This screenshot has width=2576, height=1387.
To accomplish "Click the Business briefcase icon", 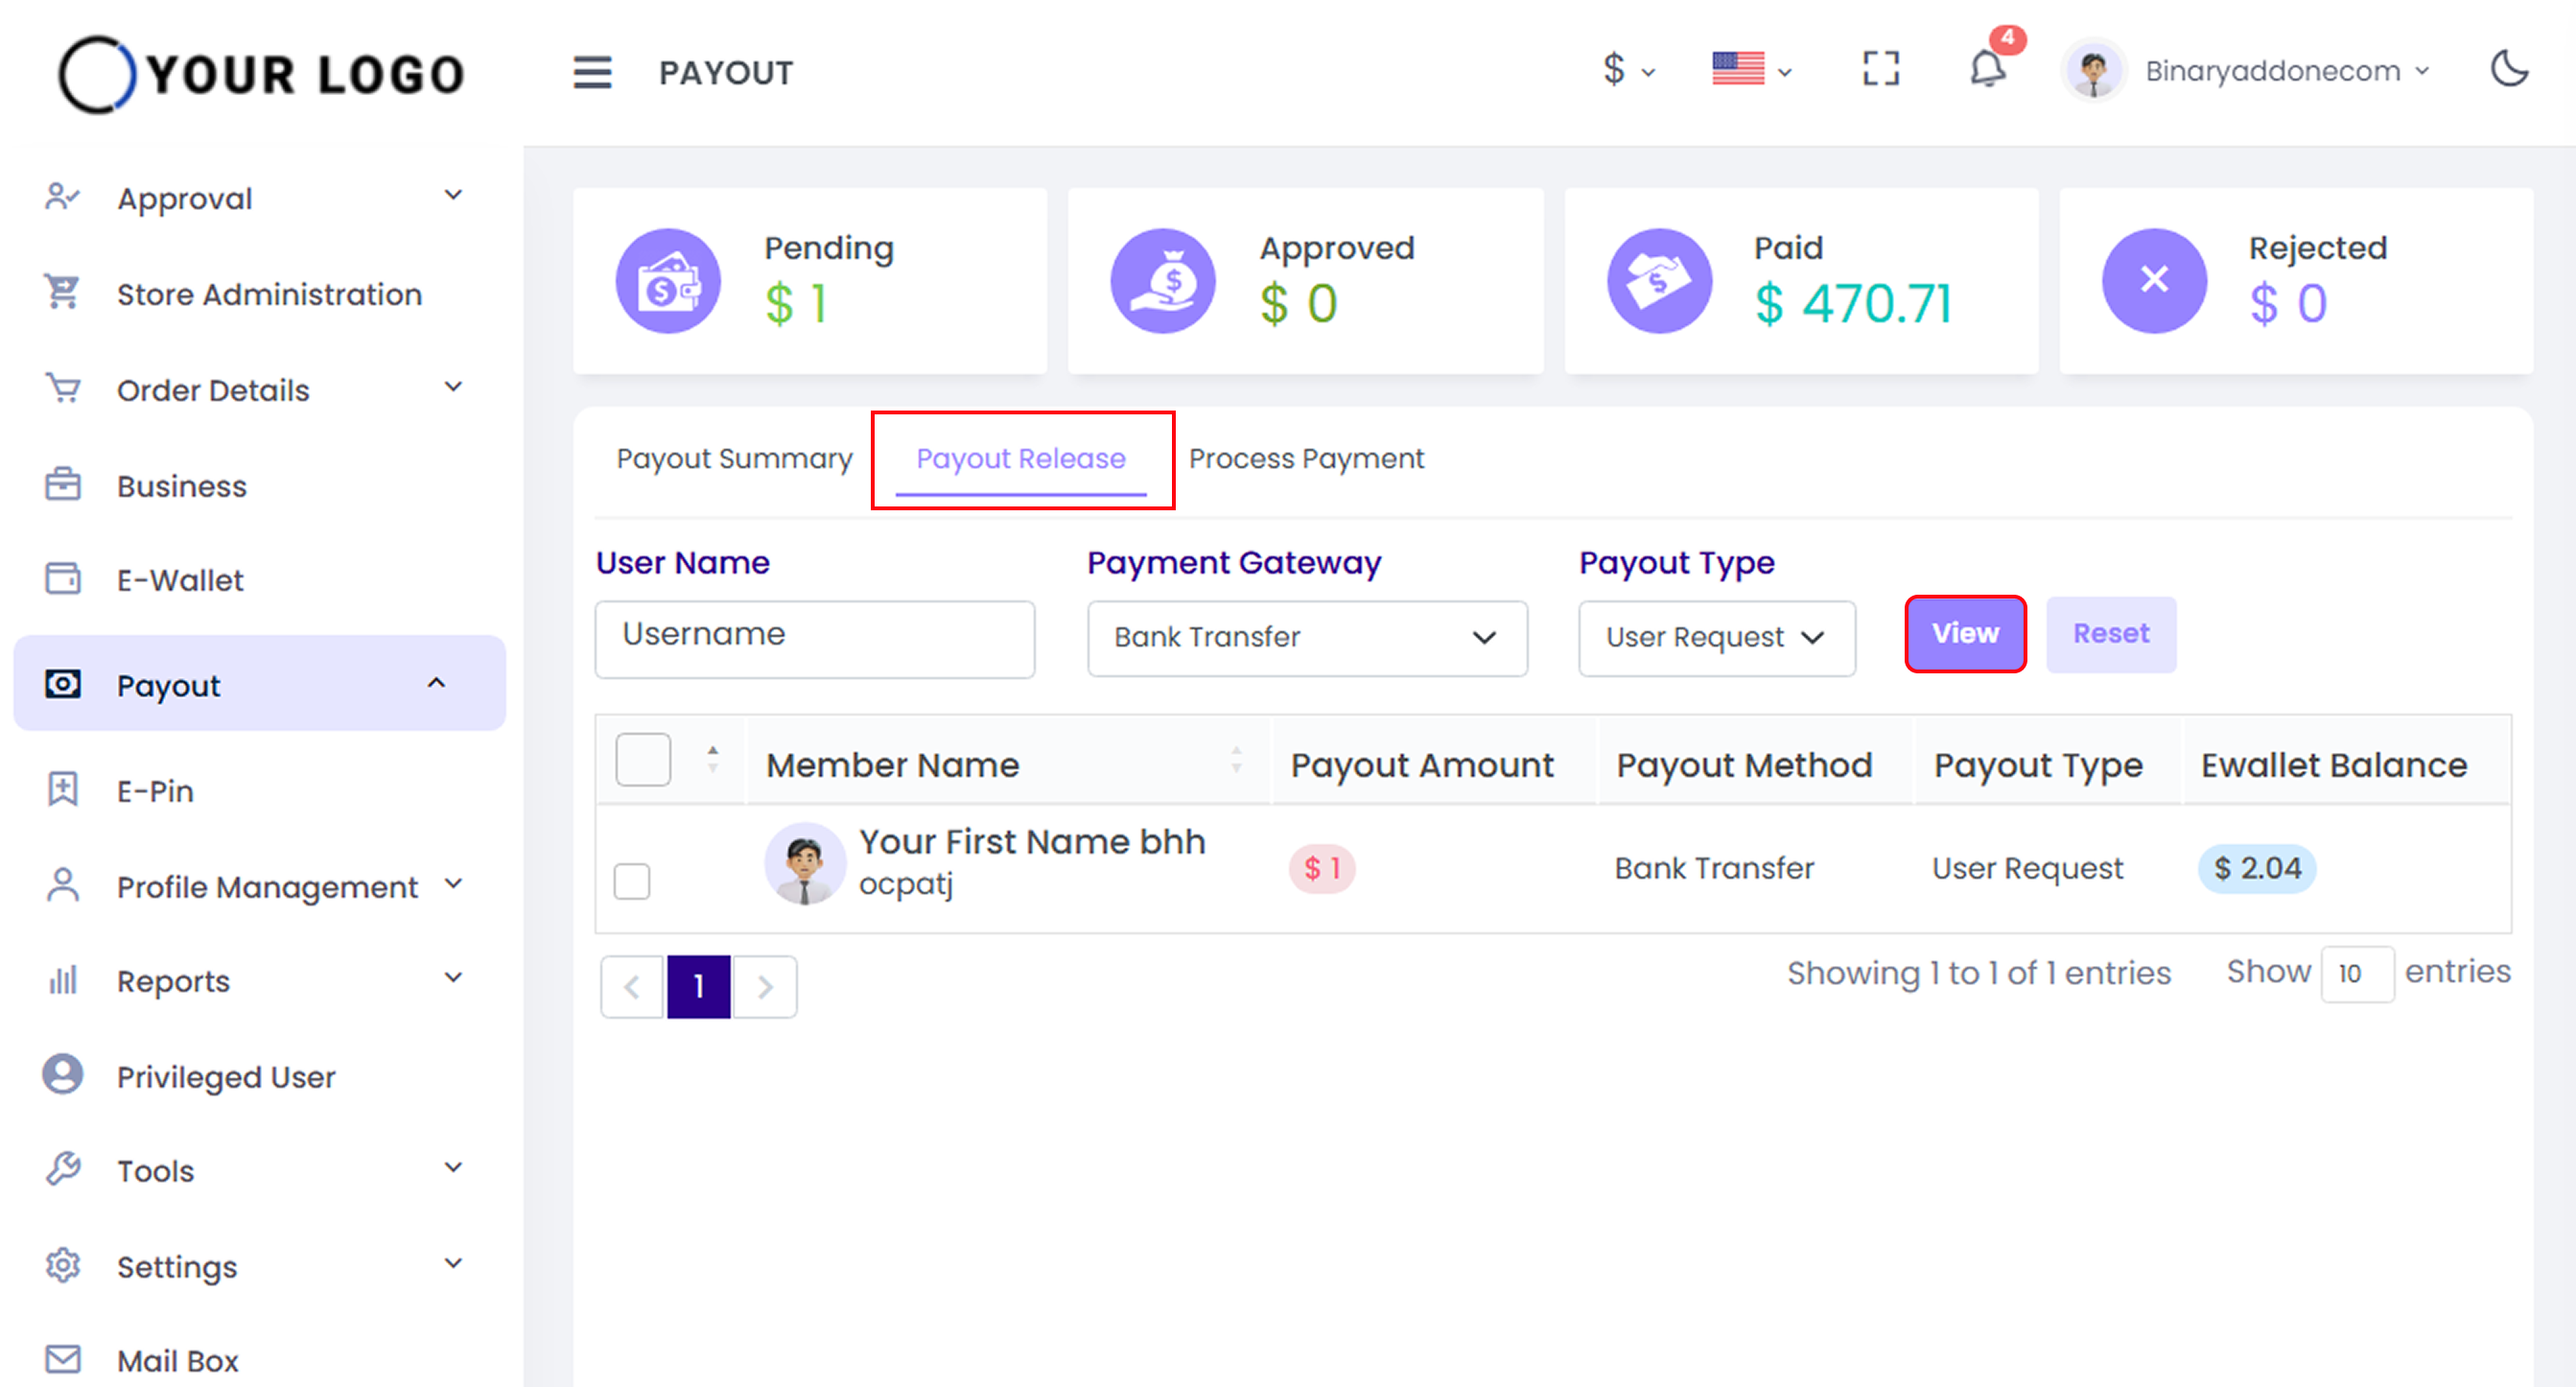I will coord(62,484).
